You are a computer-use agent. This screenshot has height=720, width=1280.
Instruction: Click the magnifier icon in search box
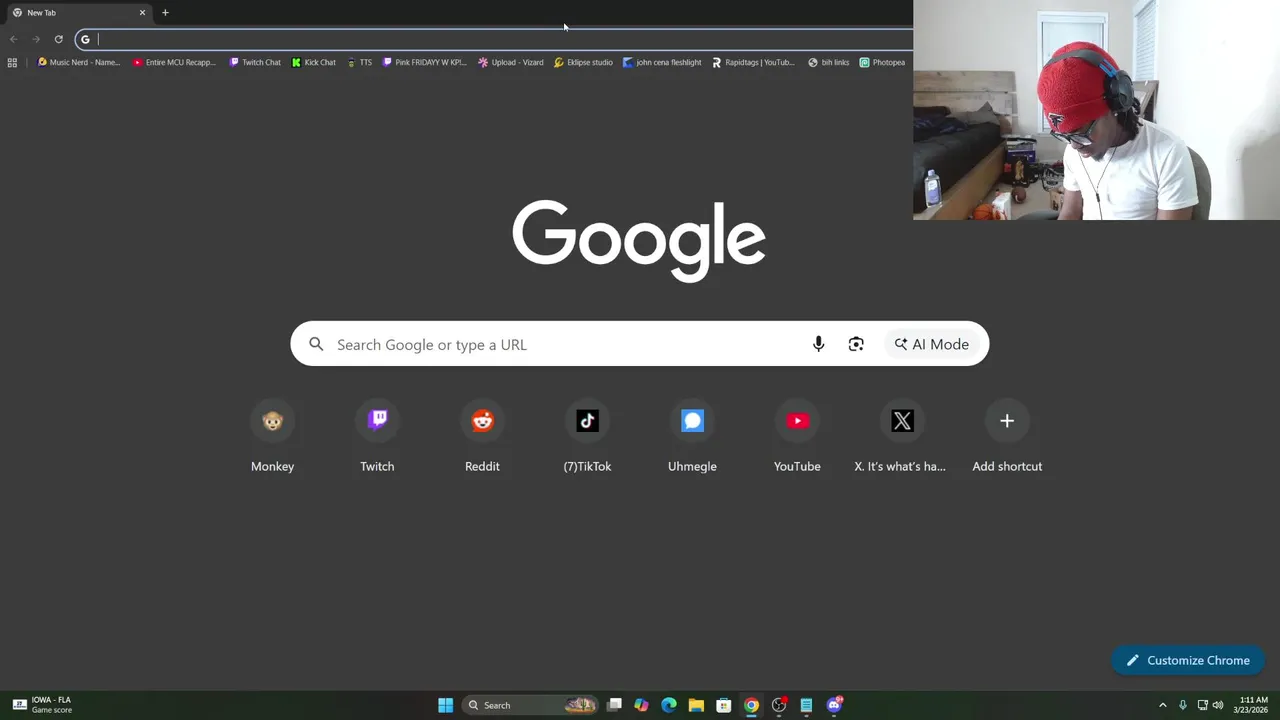pyautogui.click(x=316, y=344)
